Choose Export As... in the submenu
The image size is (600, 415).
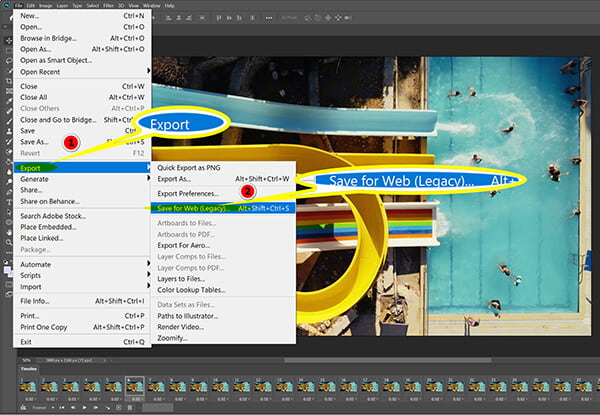tap(223, 179)
